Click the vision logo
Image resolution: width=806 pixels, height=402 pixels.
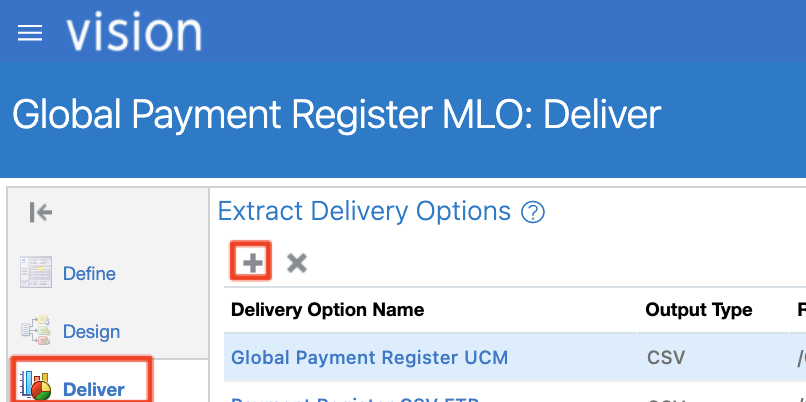coord(134,32)
